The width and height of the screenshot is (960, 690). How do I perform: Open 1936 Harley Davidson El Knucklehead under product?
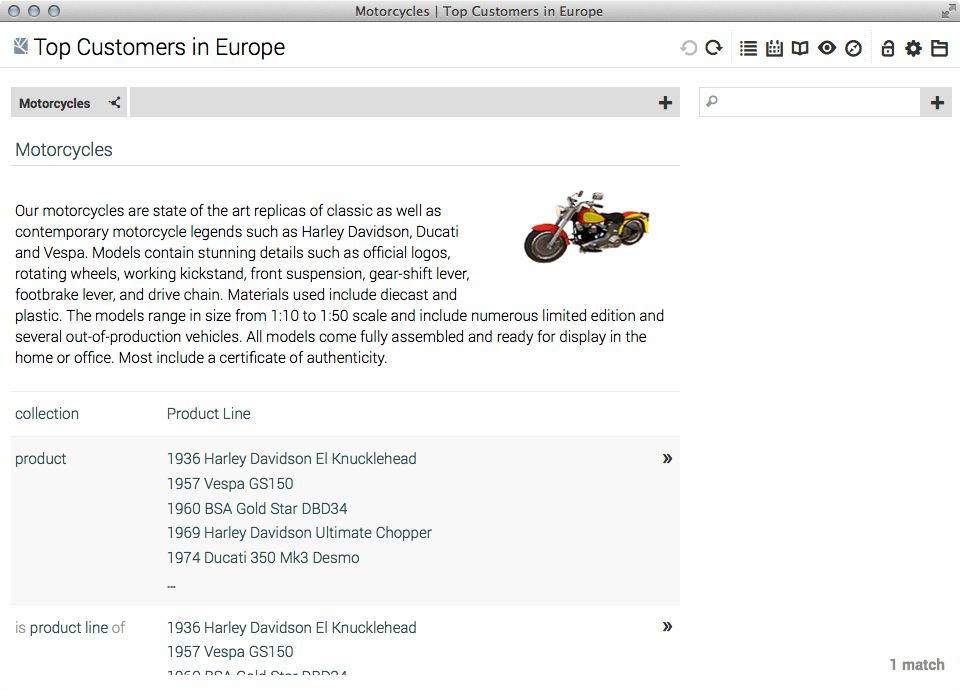(291, 459)
